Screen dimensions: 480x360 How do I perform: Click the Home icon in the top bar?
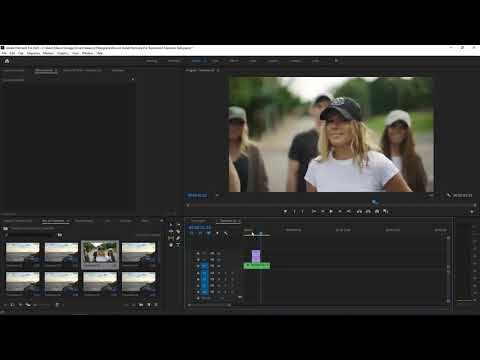click(7, 61)
